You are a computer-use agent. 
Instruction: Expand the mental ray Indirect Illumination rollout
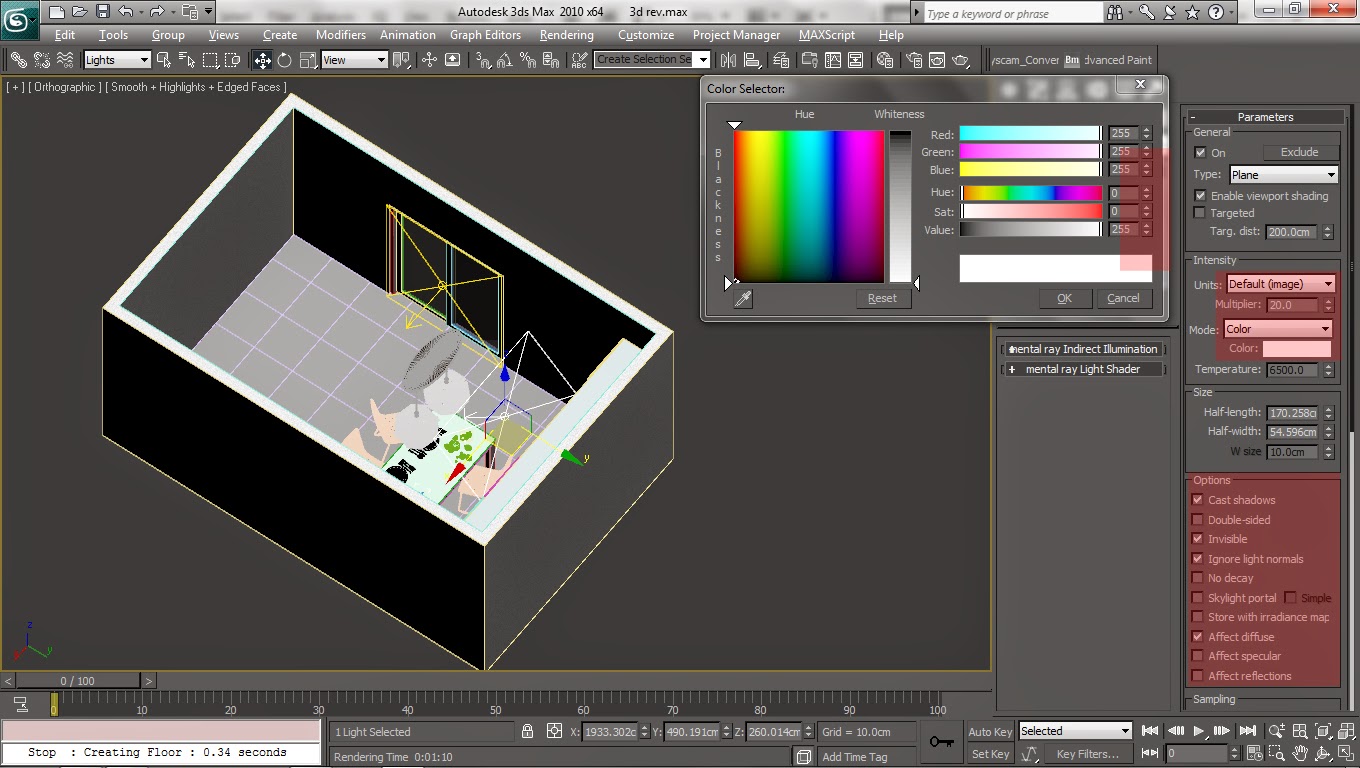coord(1083,349)
